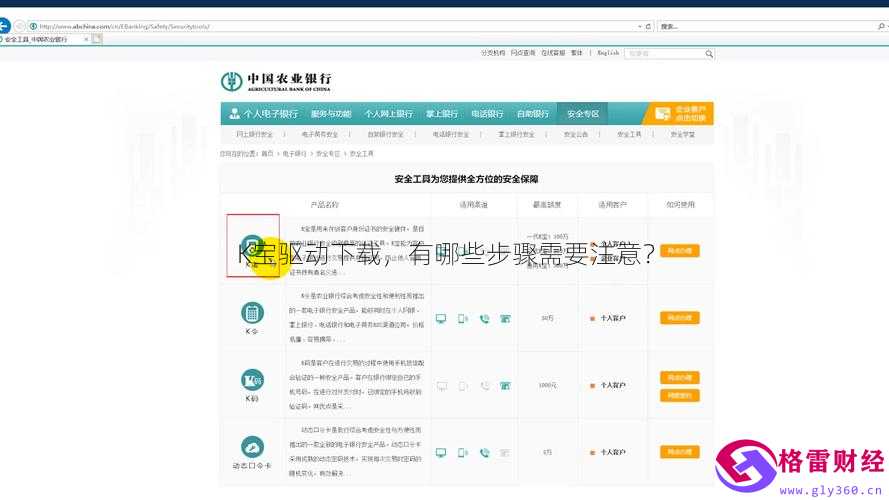Click the second orange button in K码 row

click(x=680, y=395)
